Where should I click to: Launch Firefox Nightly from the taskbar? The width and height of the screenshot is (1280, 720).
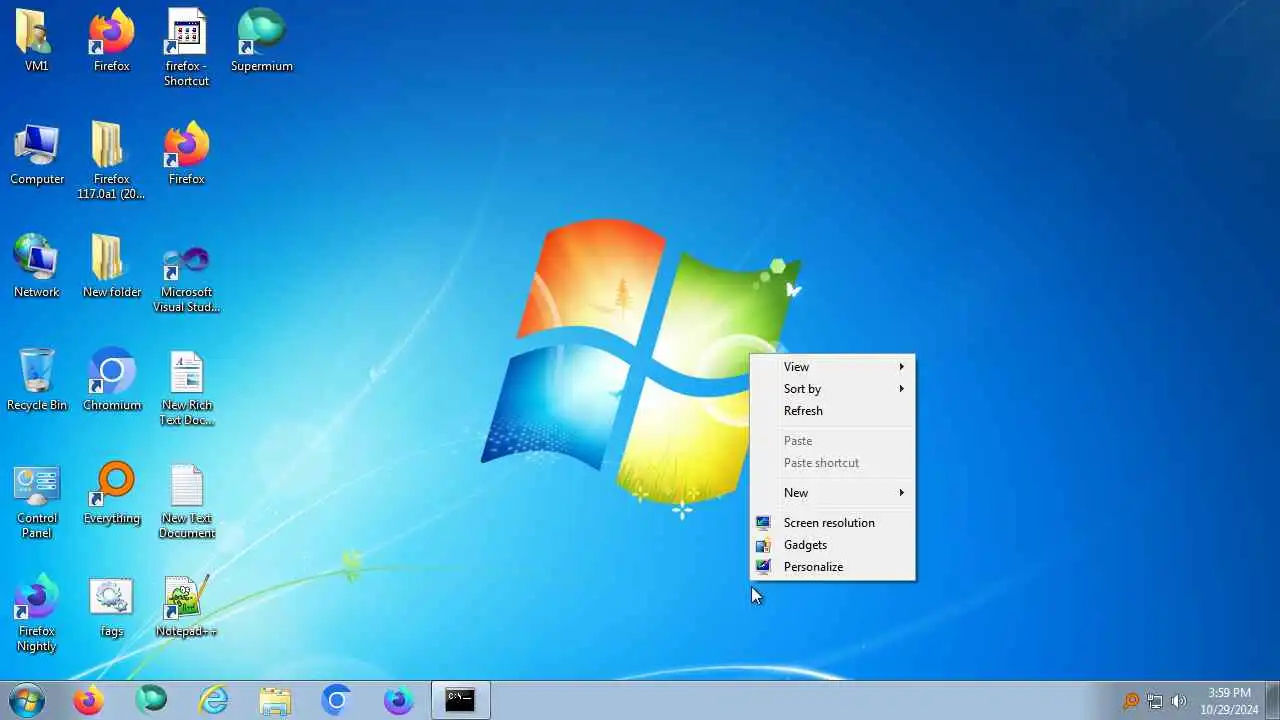[x=399, y=700]
